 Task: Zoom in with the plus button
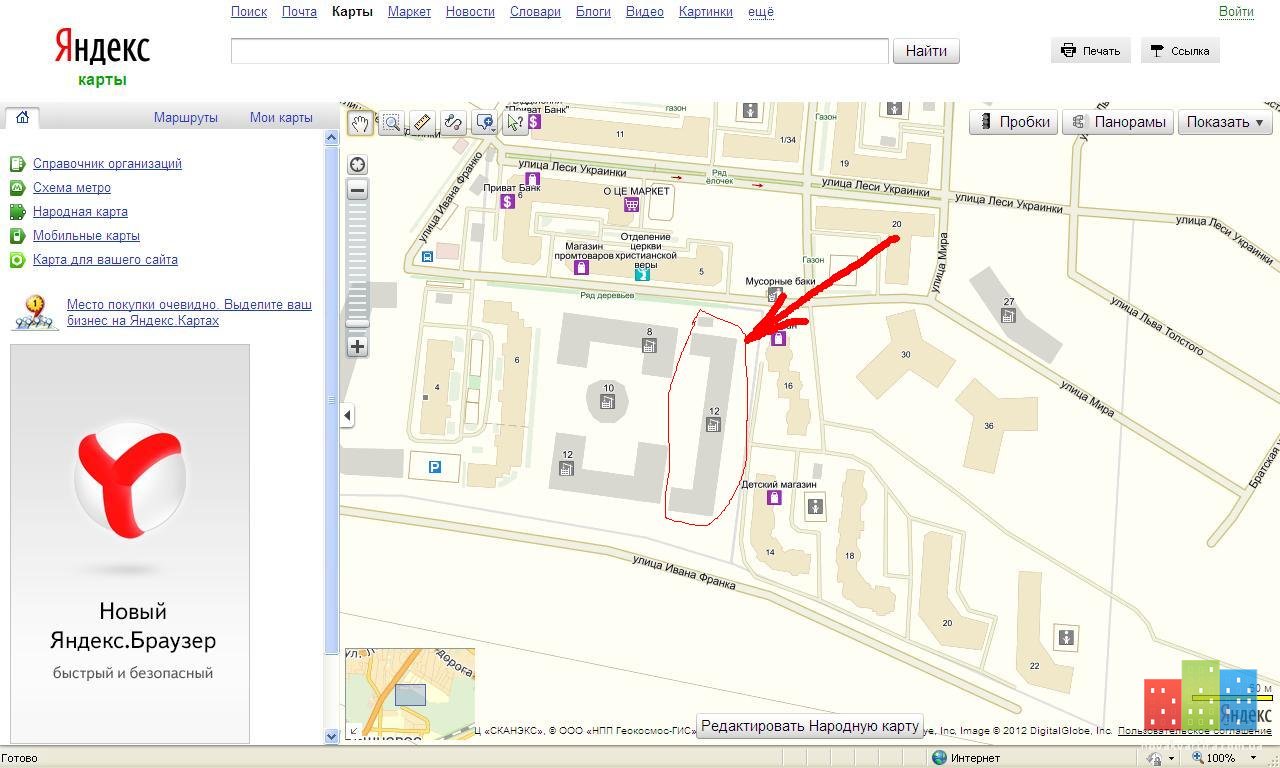pyautogui.click(x=357, y=346)
